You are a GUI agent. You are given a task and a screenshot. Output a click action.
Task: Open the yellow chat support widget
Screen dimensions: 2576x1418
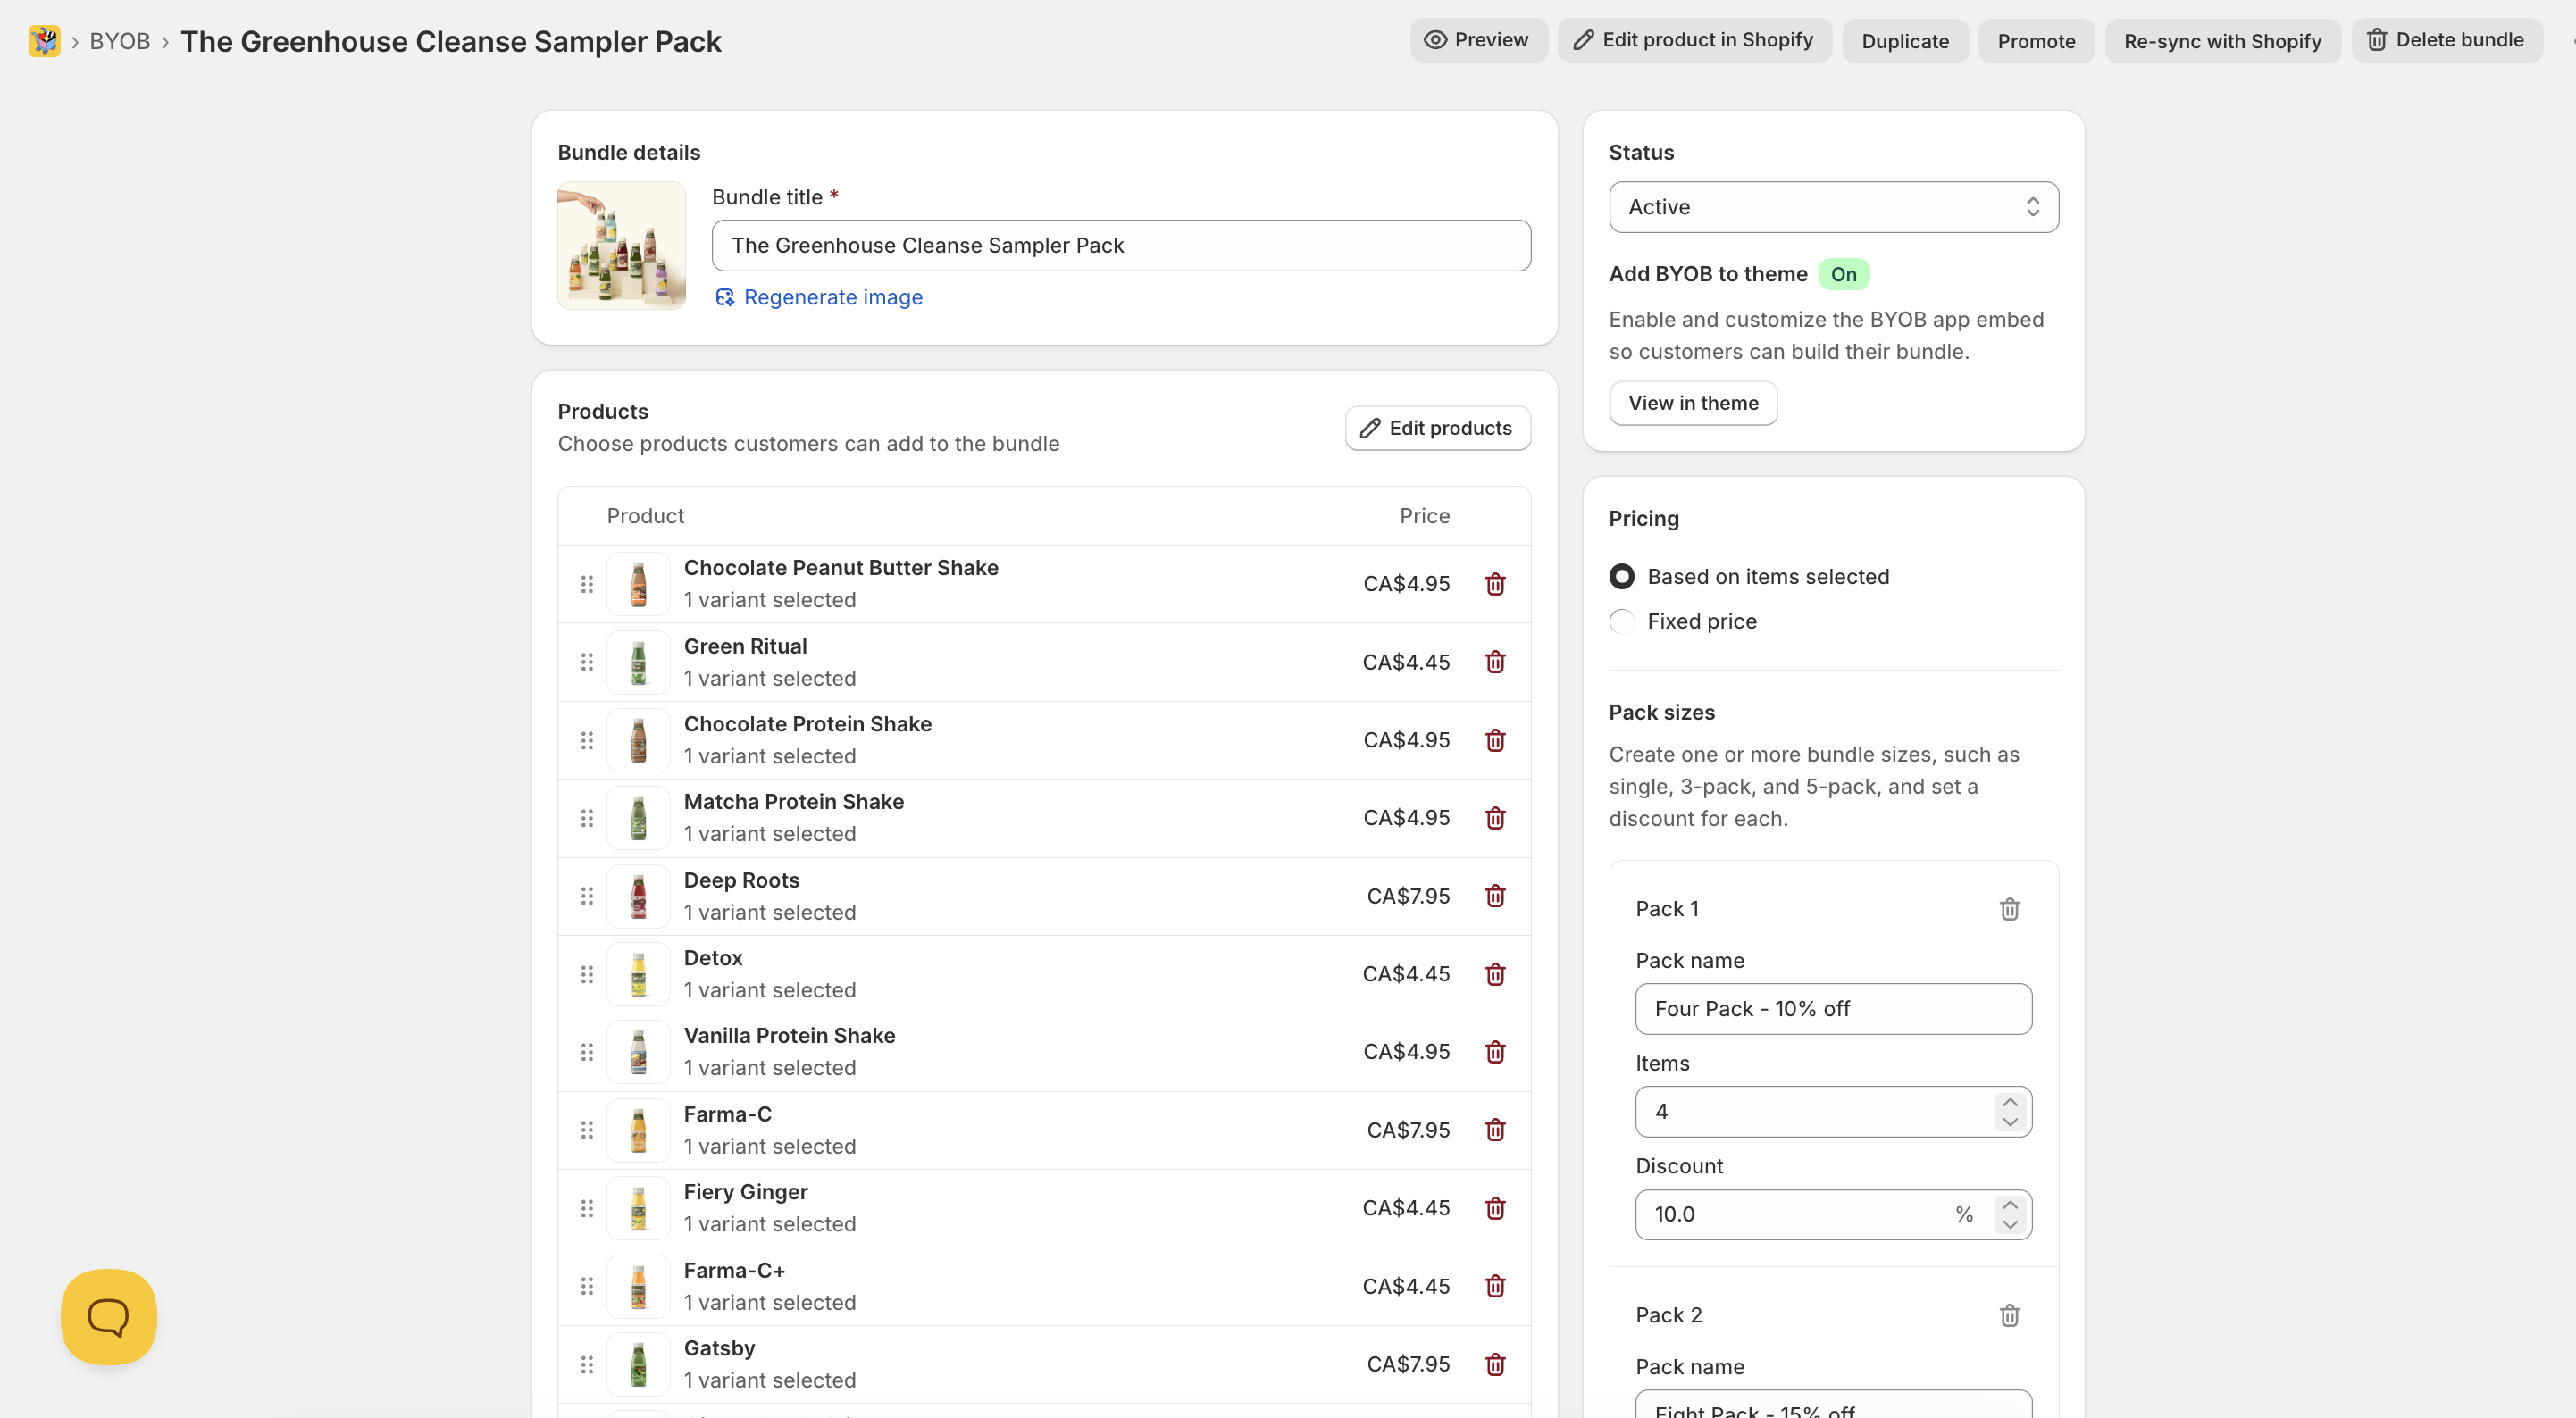[x=109, y=1317]
